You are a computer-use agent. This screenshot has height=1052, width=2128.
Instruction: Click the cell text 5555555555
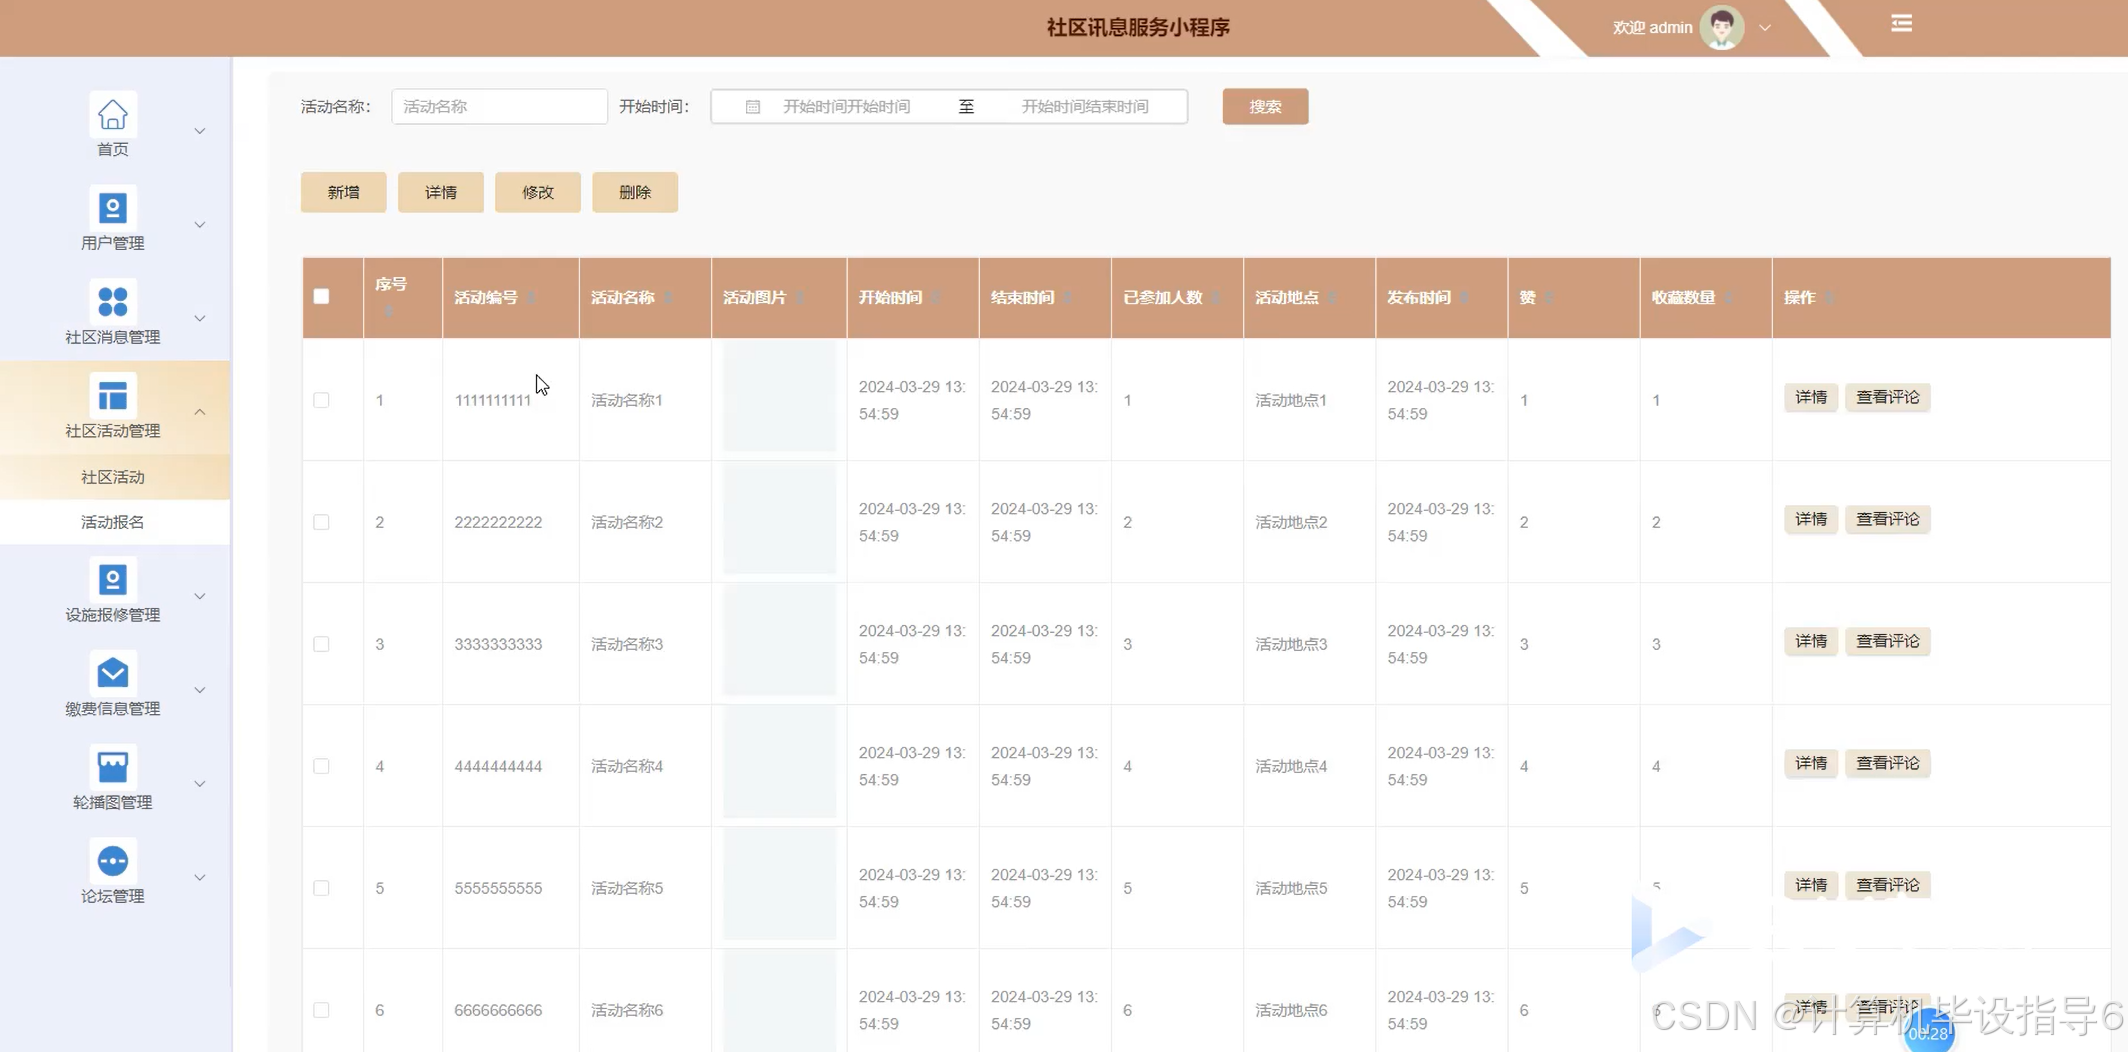[498, 888]
